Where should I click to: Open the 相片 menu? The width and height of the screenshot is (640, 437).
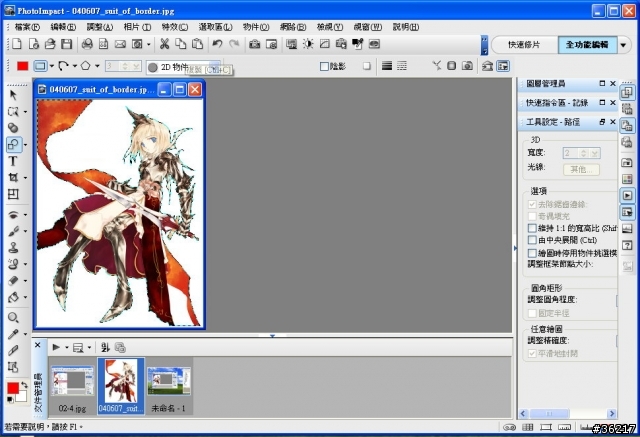click(x=137, y=27)
